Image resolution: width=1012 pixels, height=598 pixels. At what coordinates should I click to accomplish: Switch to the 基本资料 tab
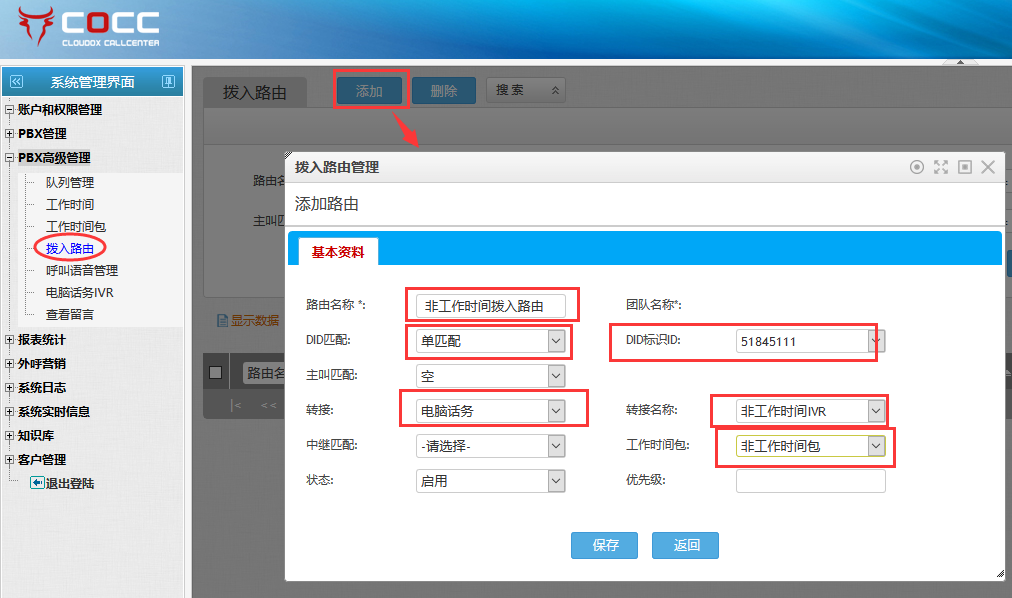[338, 252]
